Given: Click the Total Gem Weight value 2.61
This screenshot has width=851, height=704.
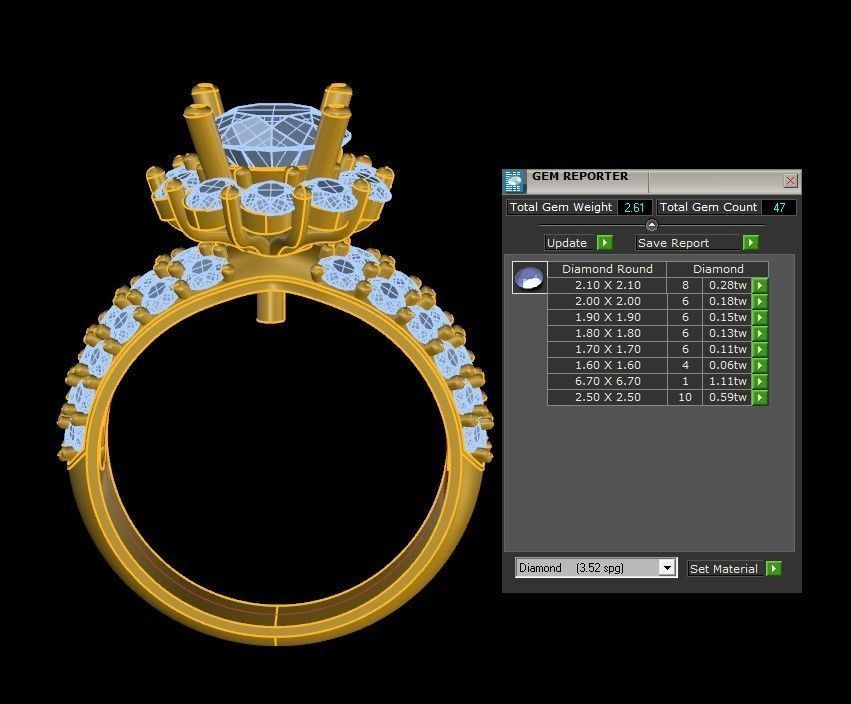Looking at the screenshot, I should [x=634, y=207].
